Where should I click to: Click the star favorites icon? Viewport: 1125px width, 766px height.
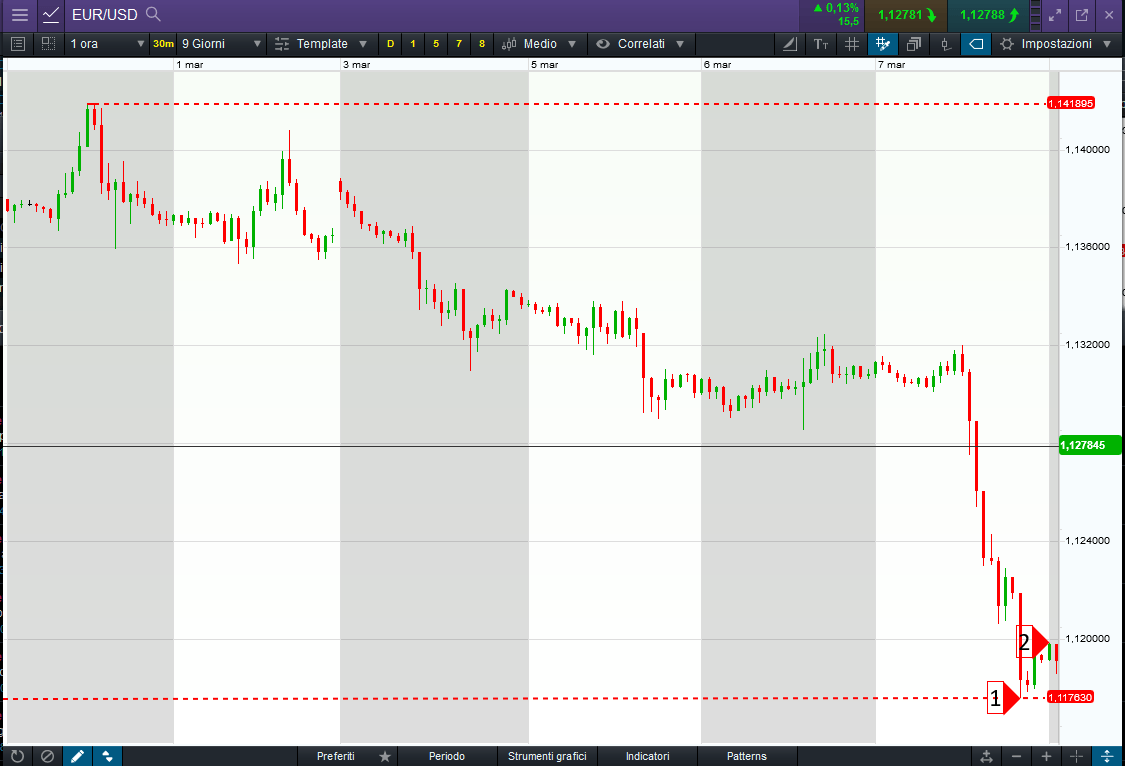point(385,756)
